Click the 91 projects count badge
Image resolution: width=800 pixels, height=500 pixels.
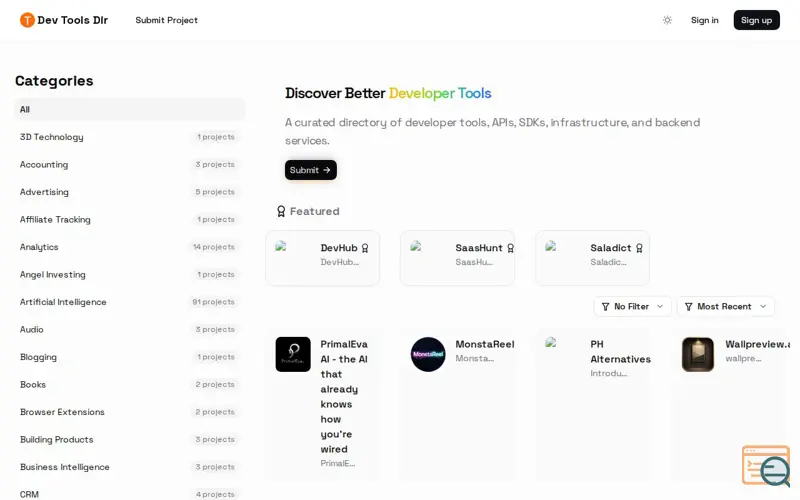[213, 302]
